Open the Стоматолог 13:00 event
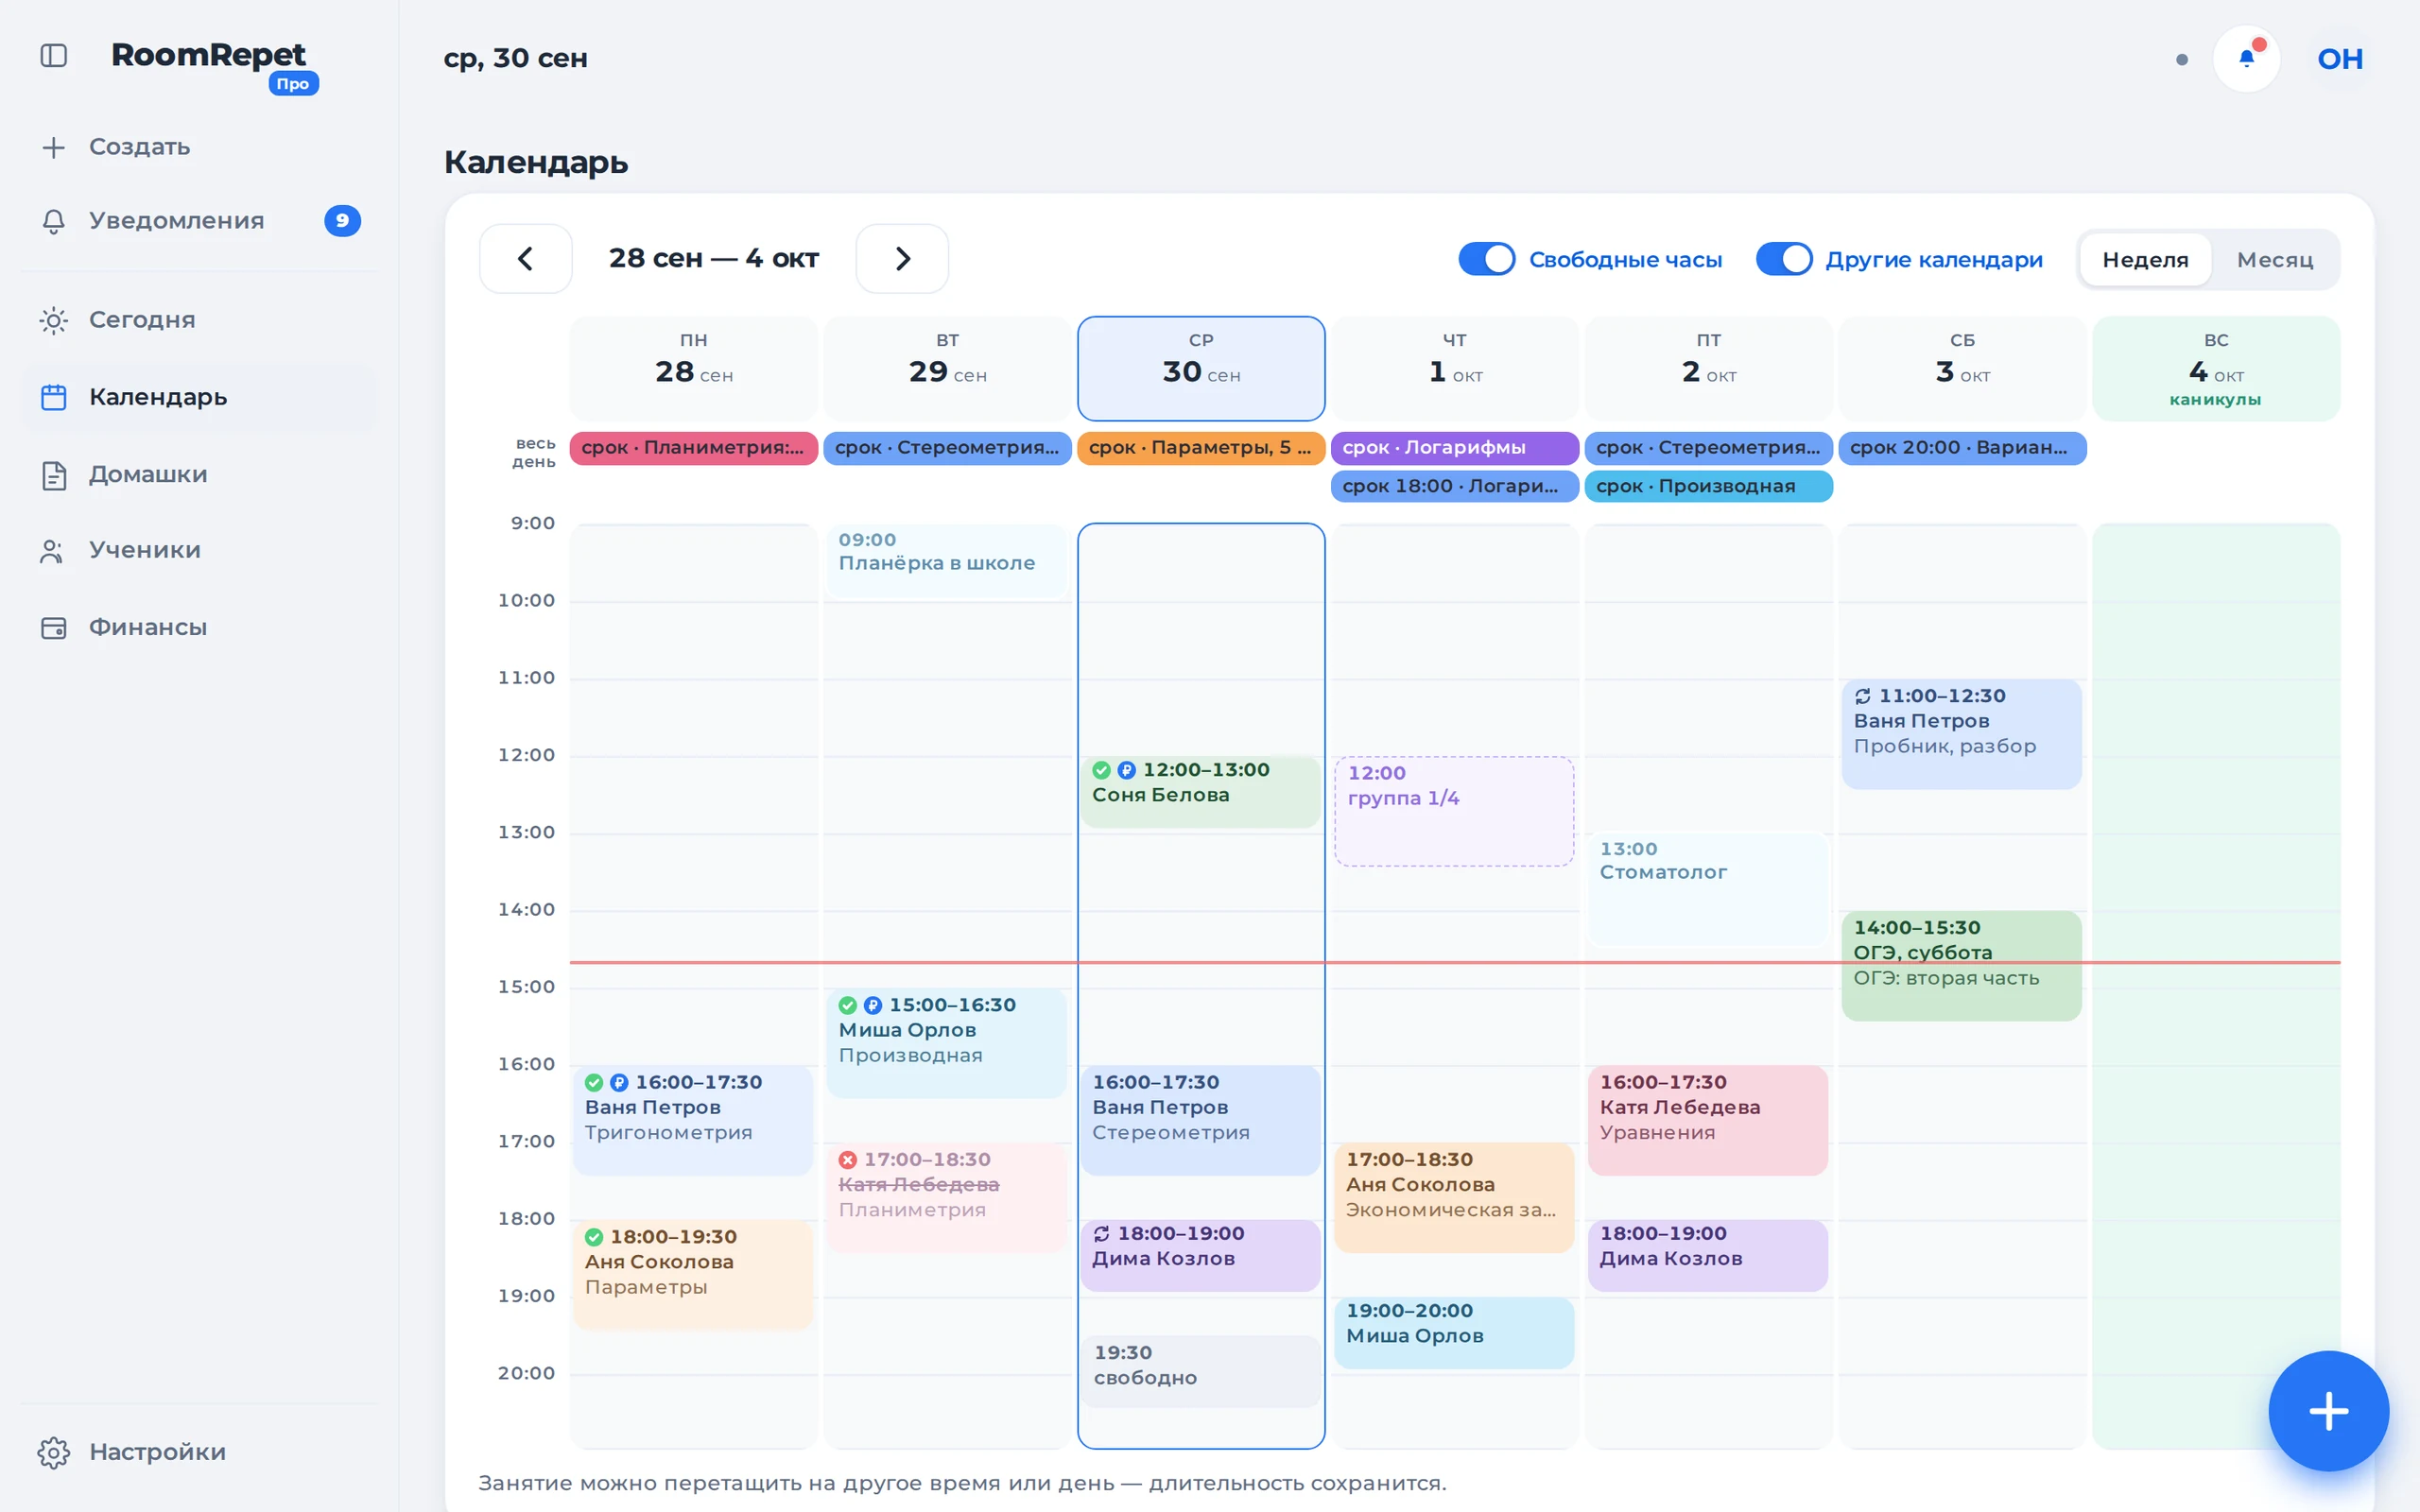The height and width of the screenshot is (1512, 2420). click(x=1708, y=888)
